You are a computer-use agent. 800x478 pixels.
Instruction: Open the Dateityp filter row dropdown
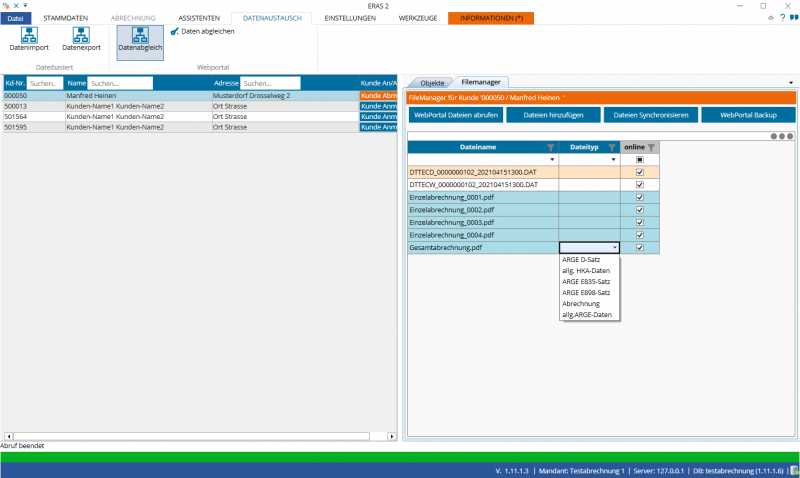click(x=613, y=160)
